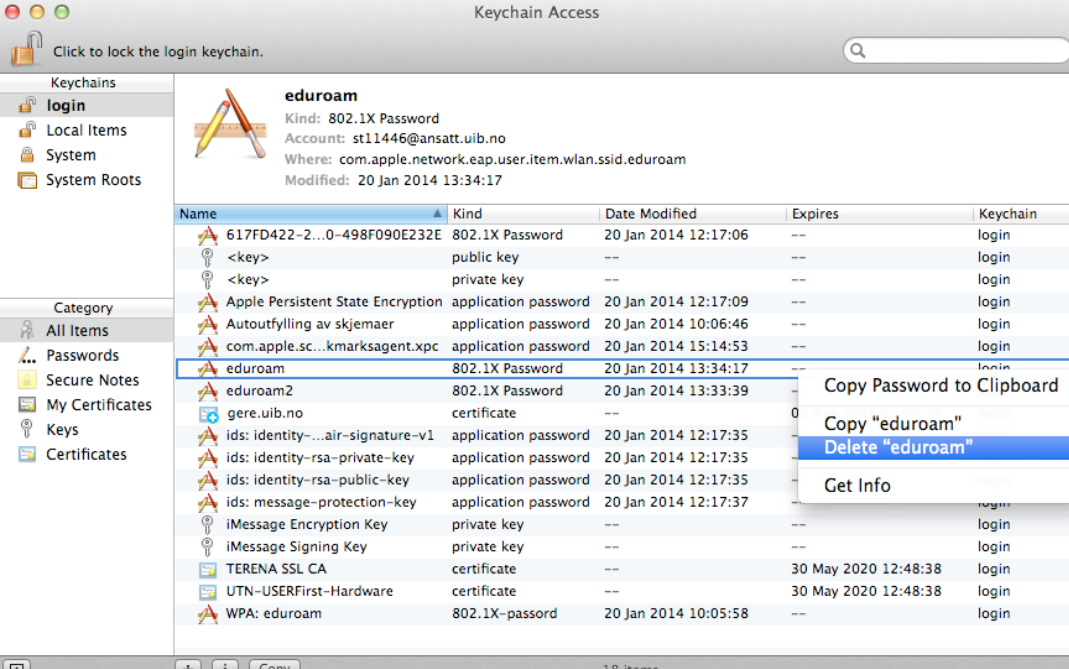
Task: Select iMessage Encryption Key name
Action: point(307,524)
